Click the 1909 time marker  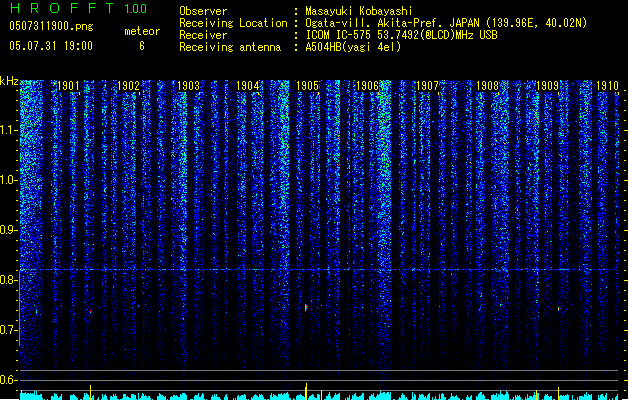[548, 86]
